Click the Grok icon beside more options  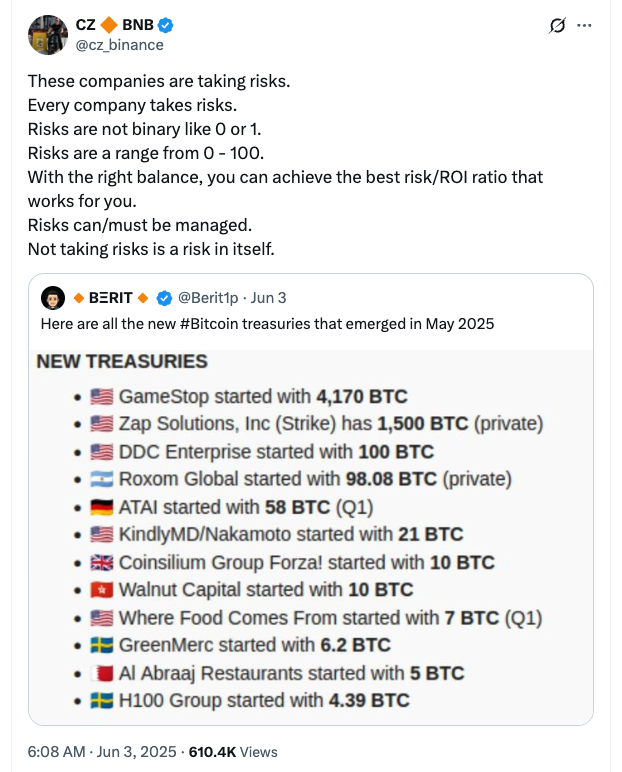point(558,26)
